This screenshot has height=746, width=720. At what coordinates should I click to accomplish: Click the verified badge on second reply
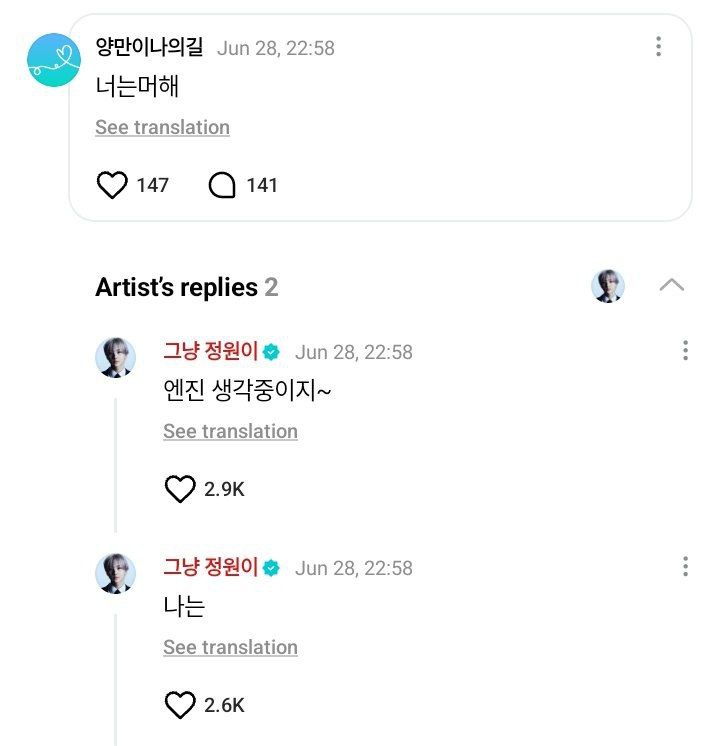coord(271,568)
